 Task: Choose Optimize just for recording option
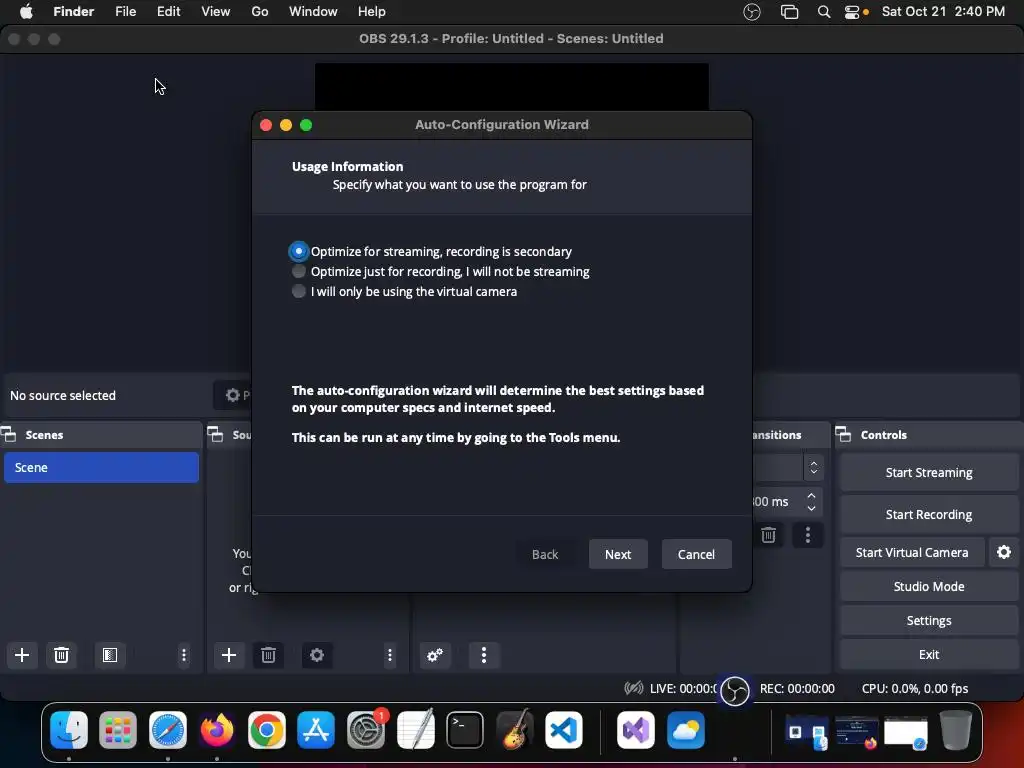tap(298, 271)
